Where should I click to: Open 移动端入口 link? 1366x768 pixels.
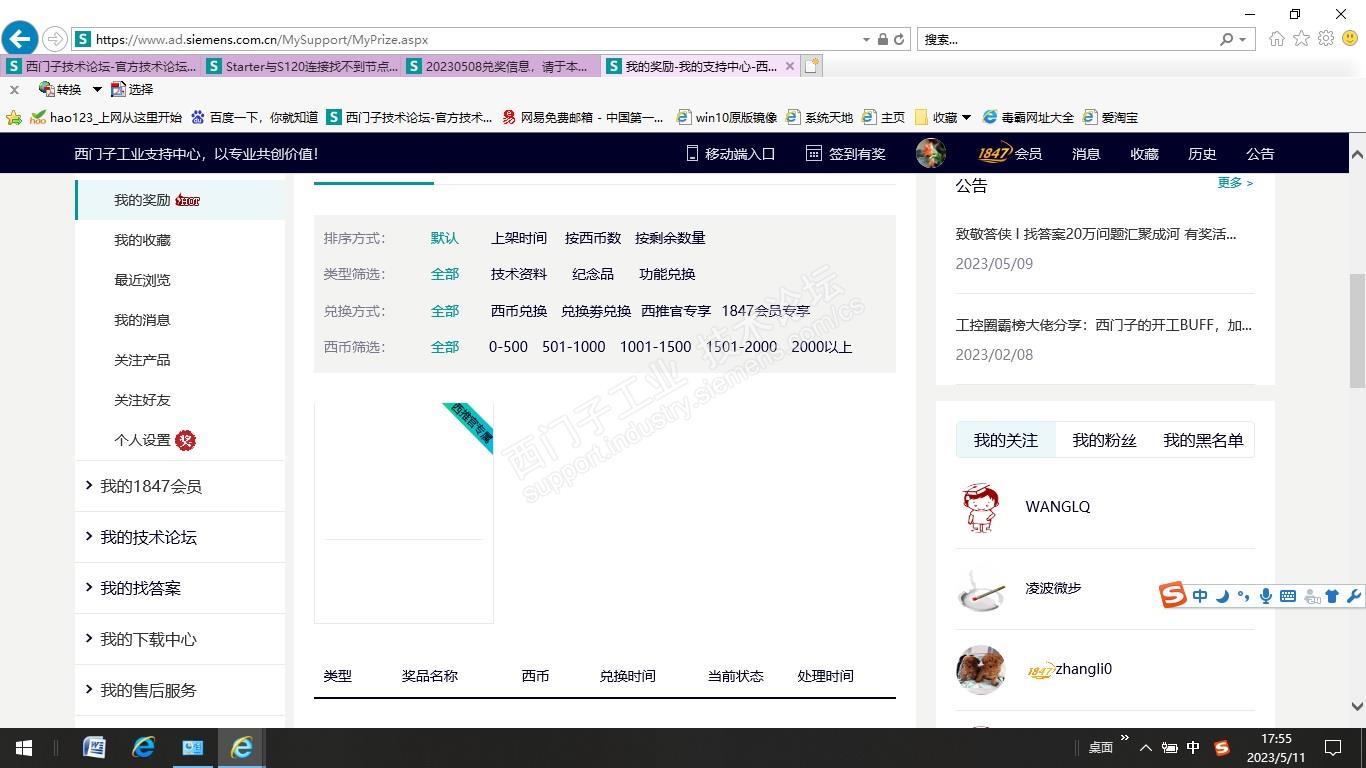[x=730, y=154]
